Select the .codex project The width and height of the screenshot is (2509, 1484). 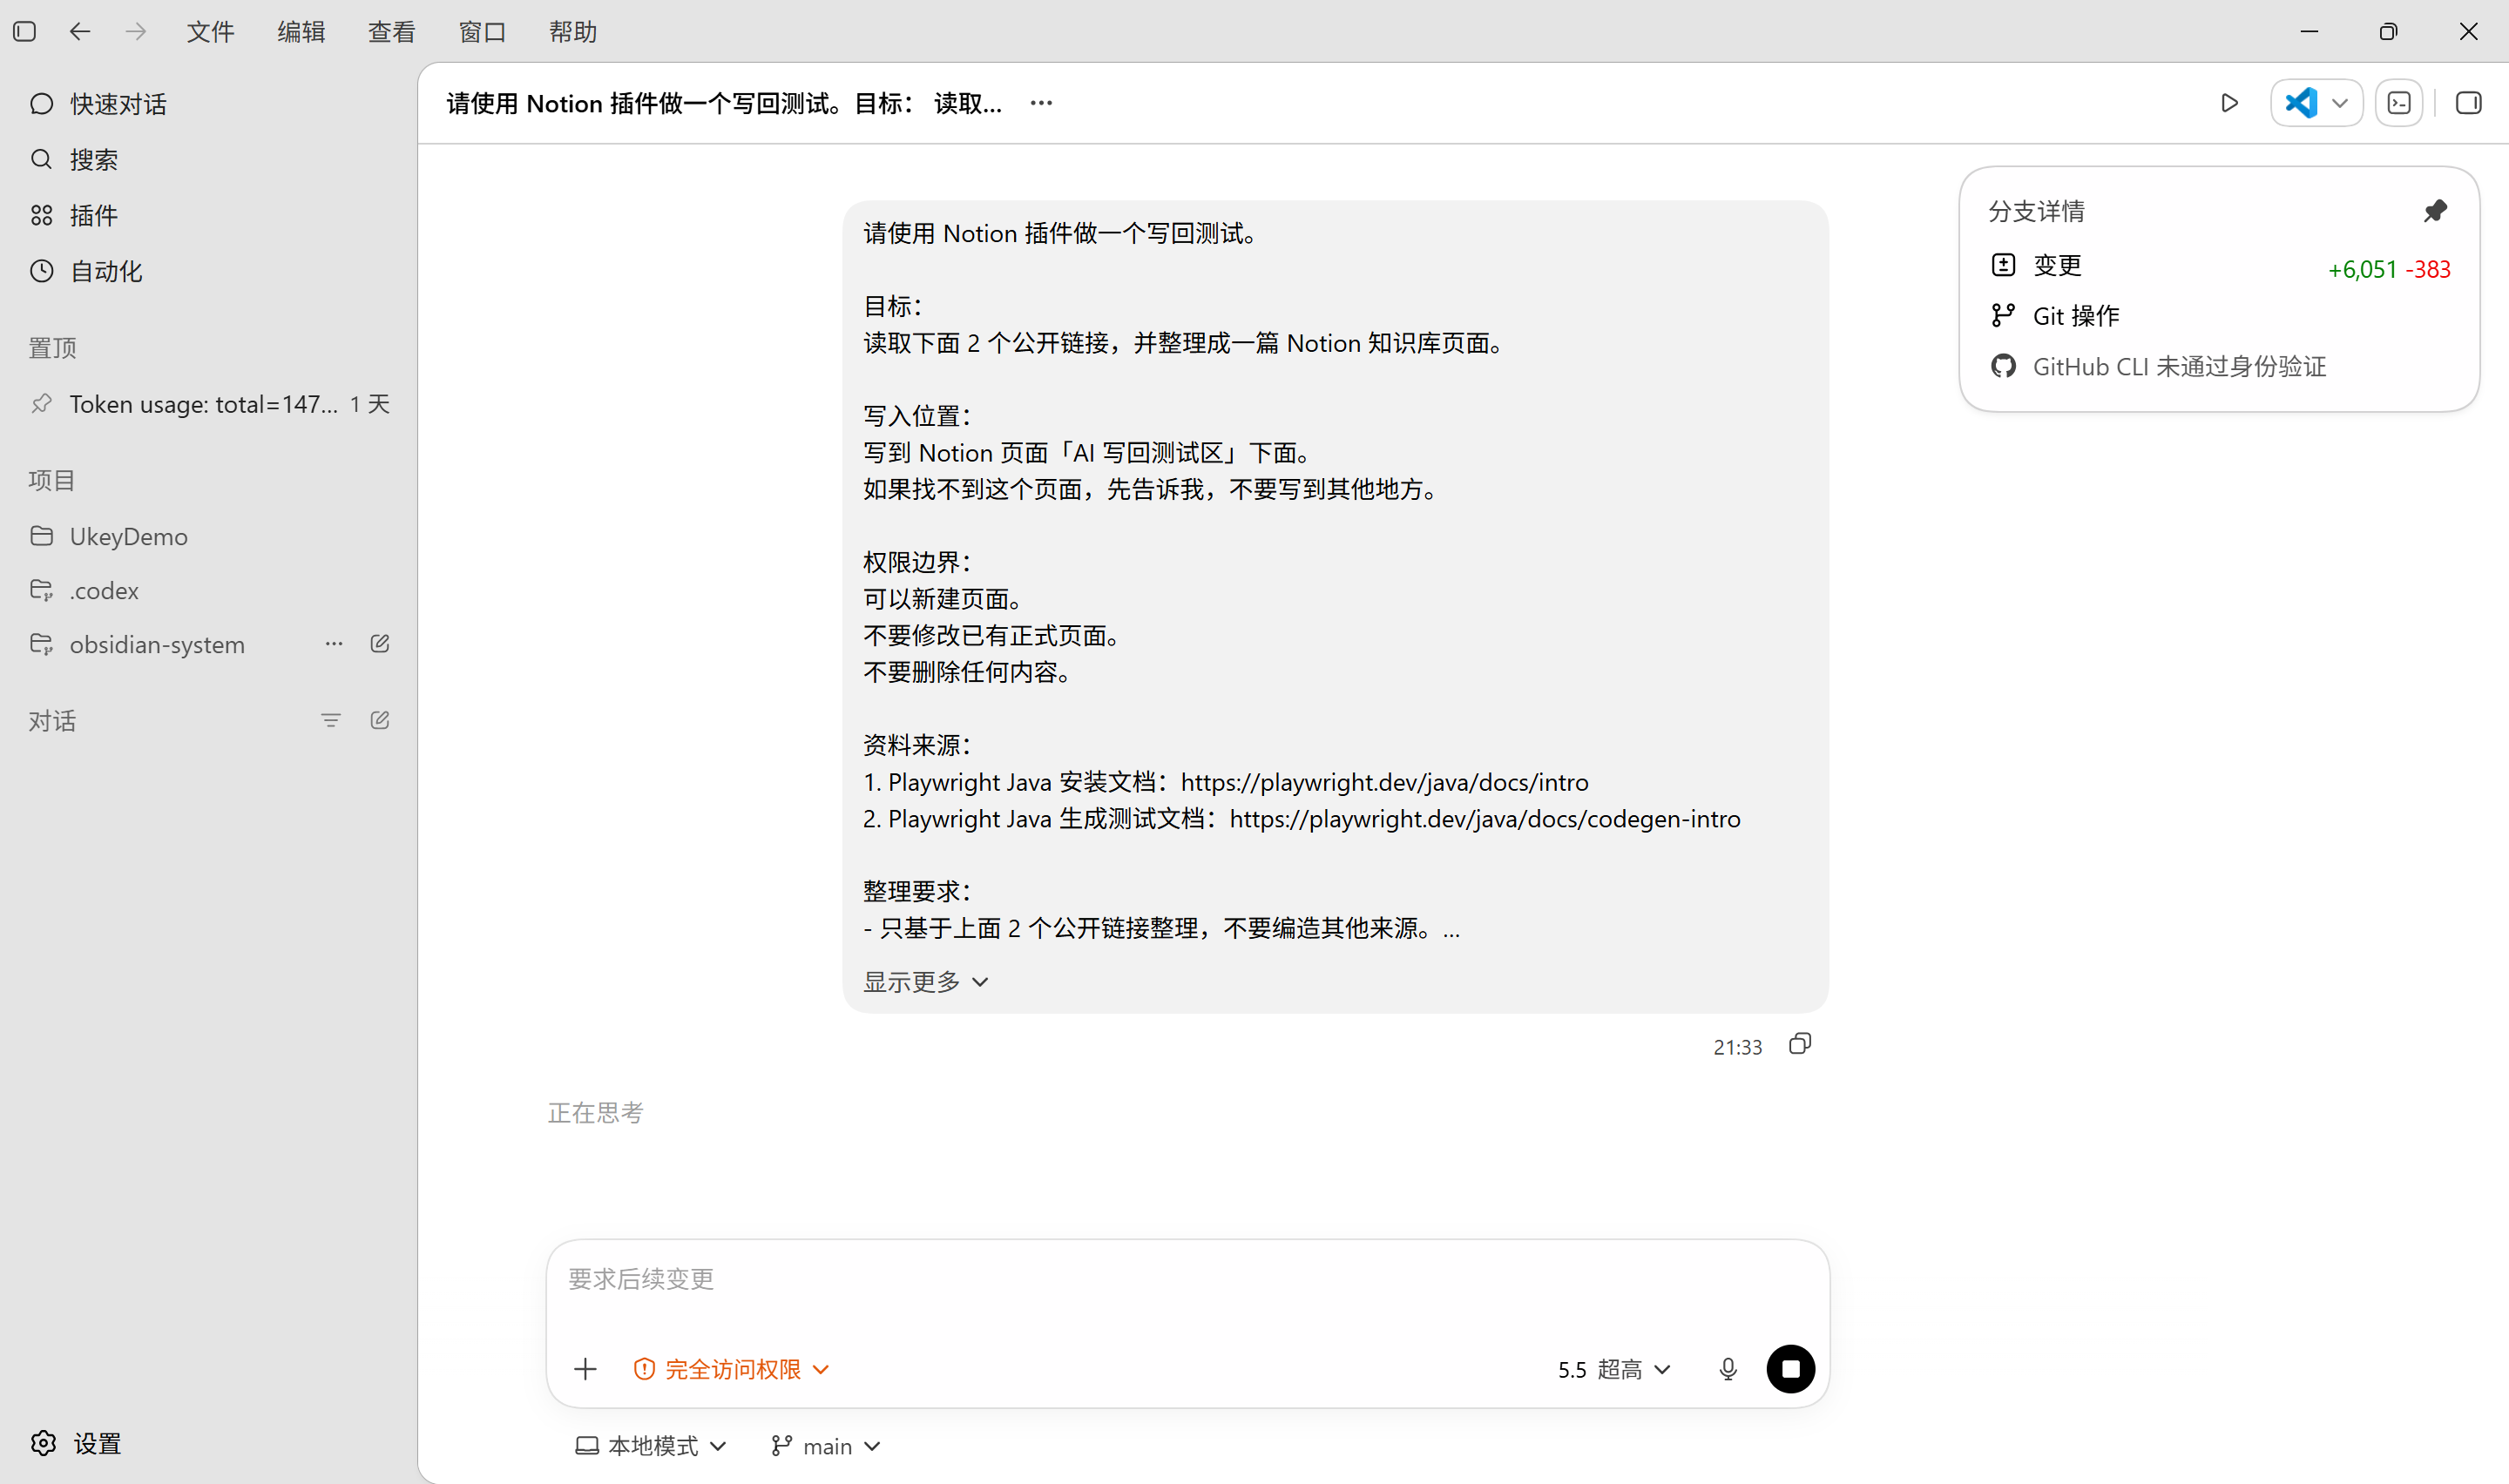[208, 591]
